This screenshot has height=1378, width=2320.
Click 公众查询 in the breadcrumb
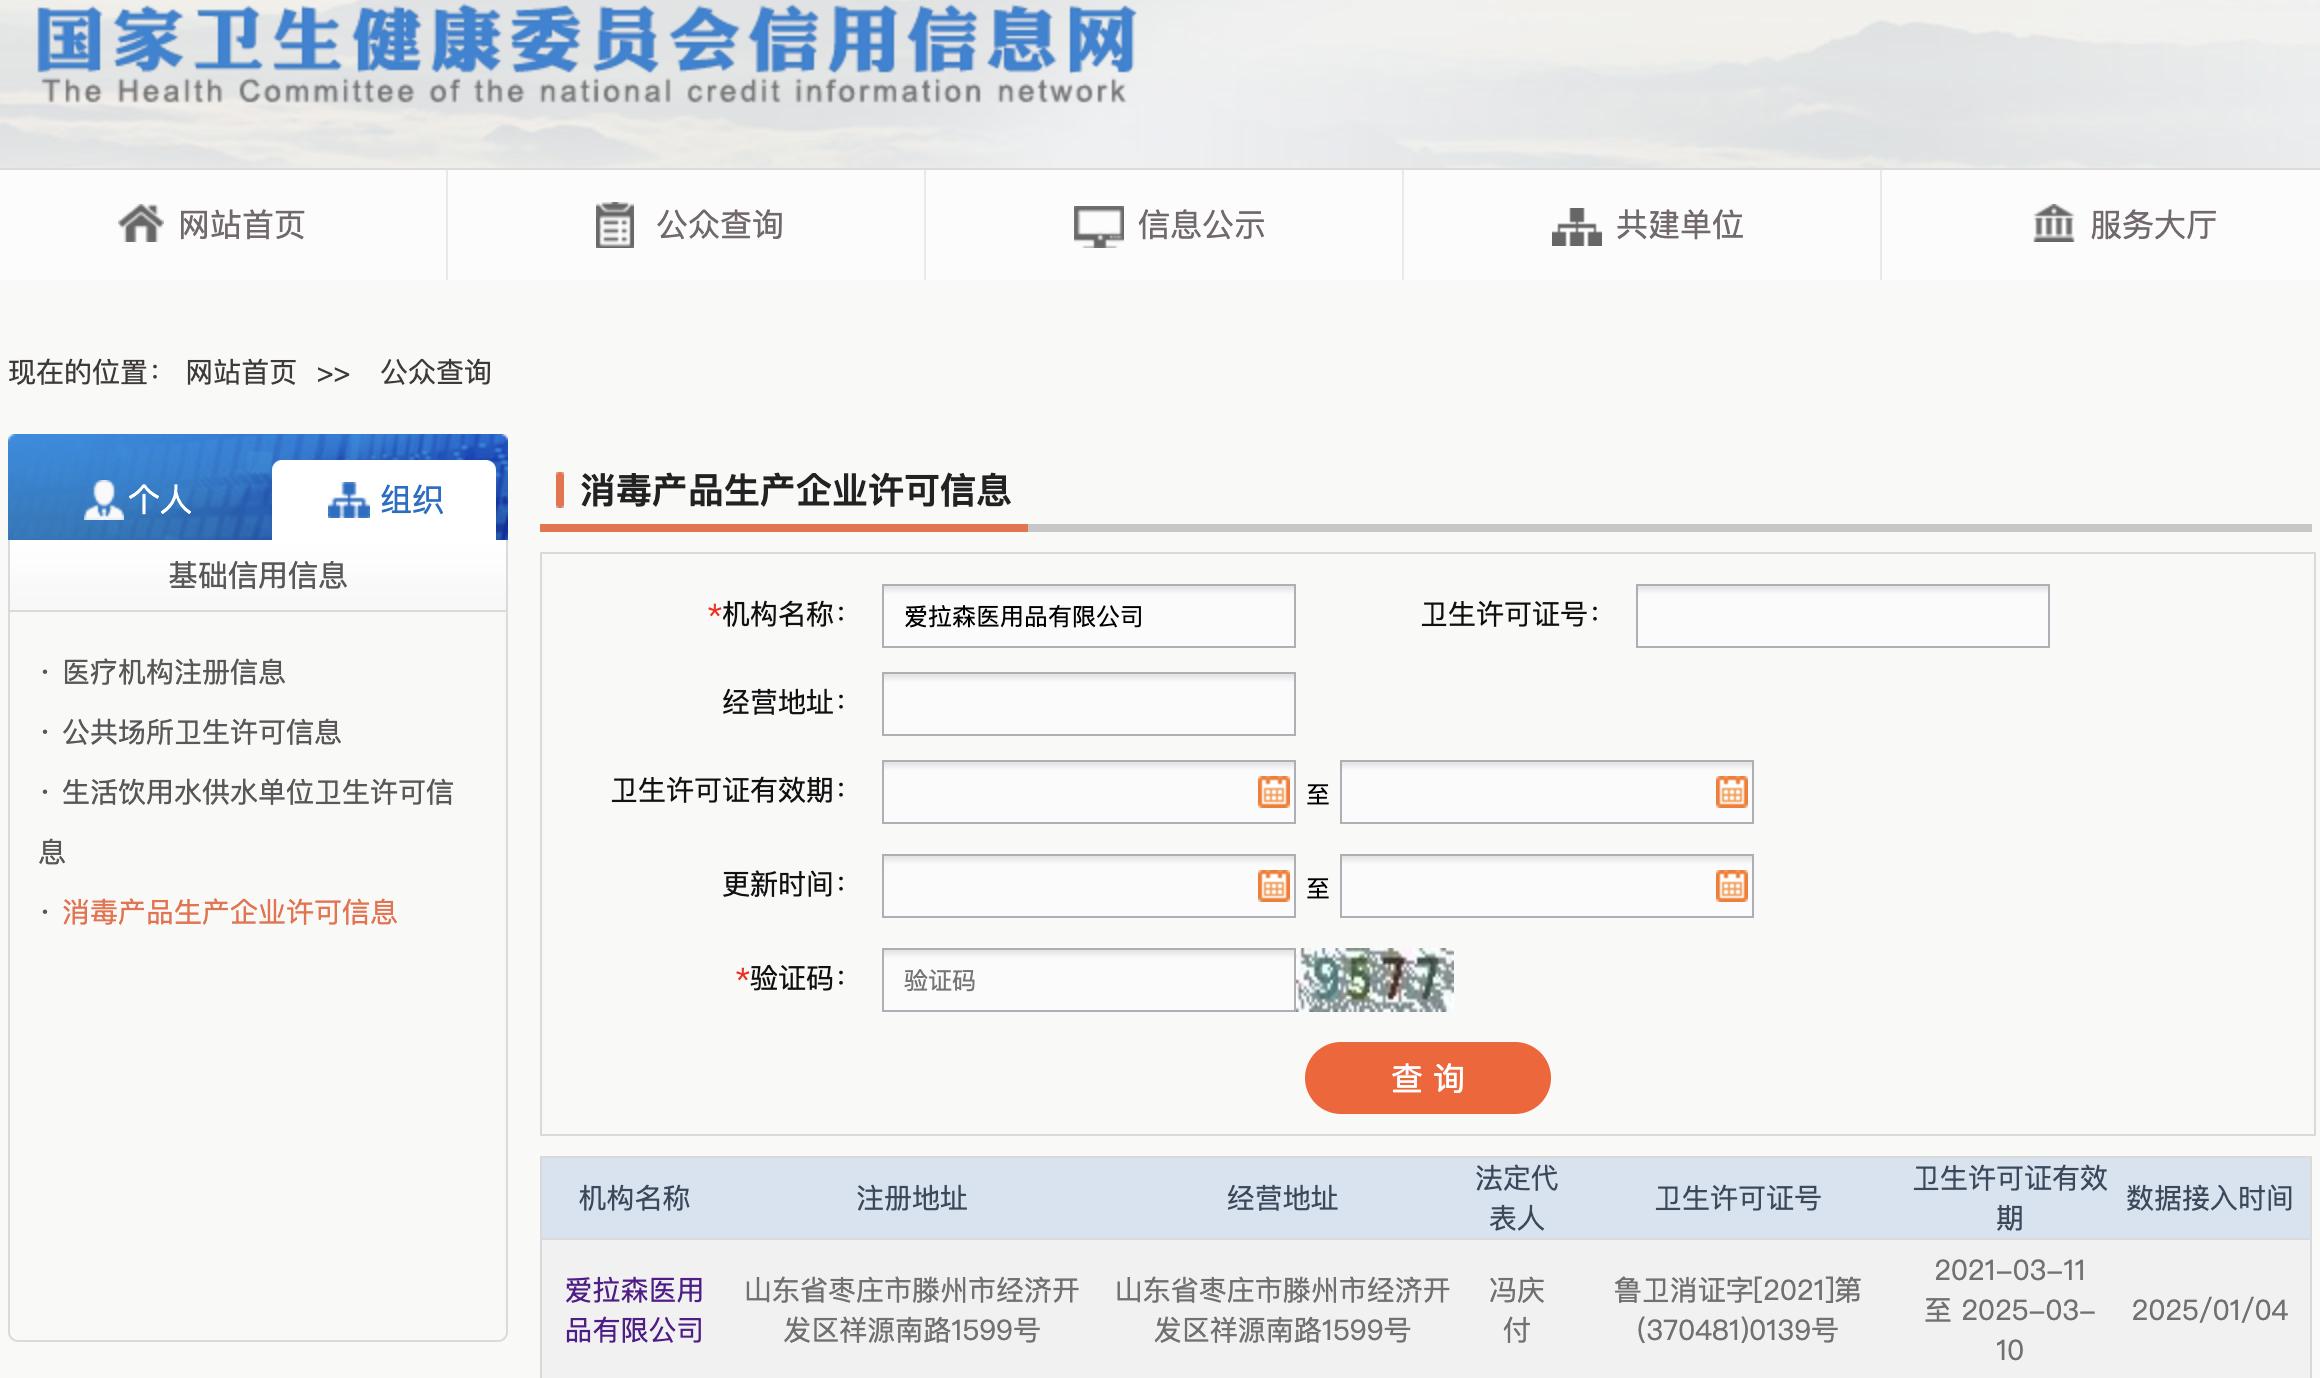pos(436,373)
